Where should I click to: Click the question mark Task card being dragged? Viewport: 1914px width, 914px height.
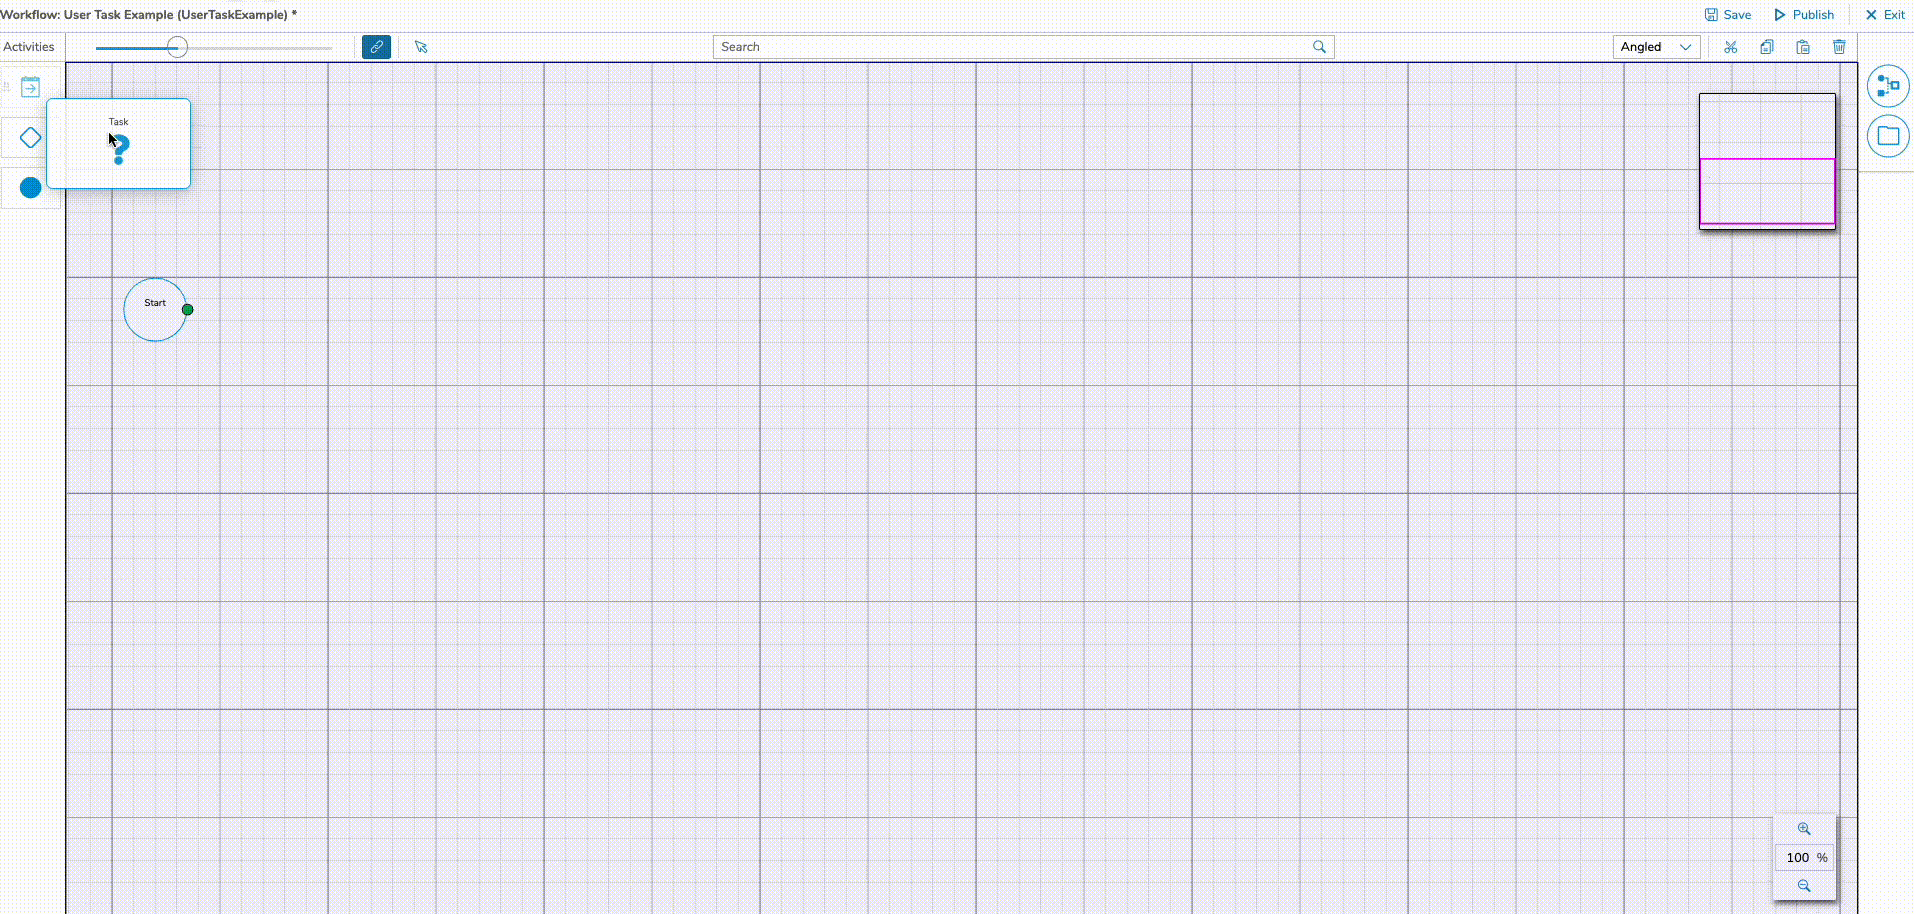118,143
